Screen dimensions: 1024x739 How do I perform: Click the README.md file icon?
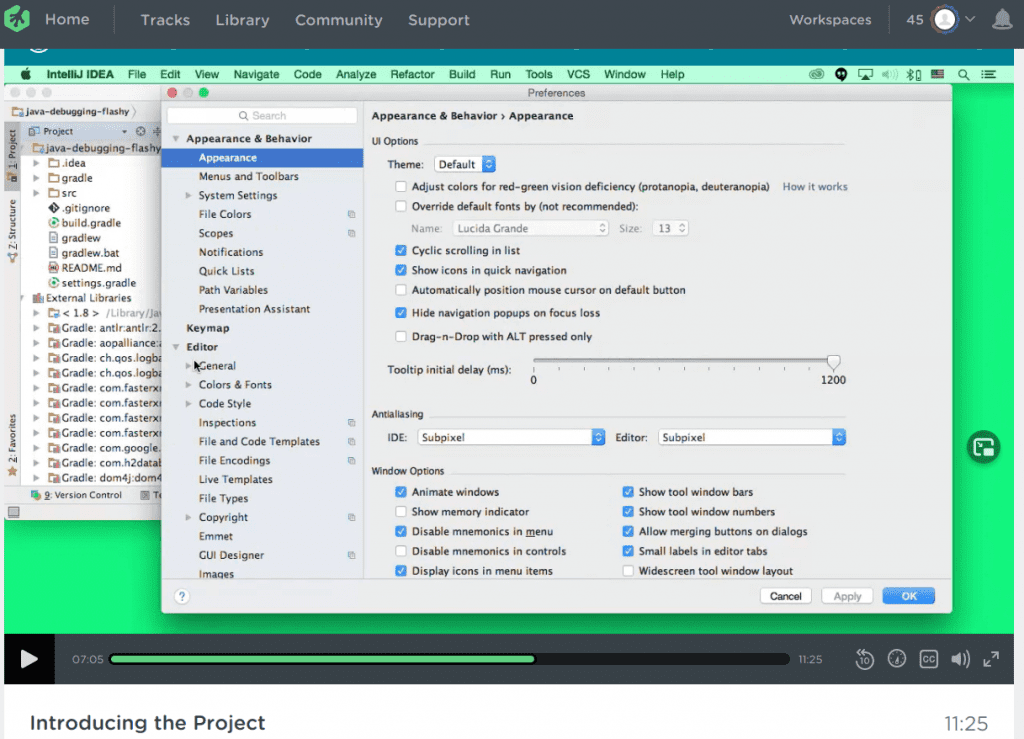(54, 268)
